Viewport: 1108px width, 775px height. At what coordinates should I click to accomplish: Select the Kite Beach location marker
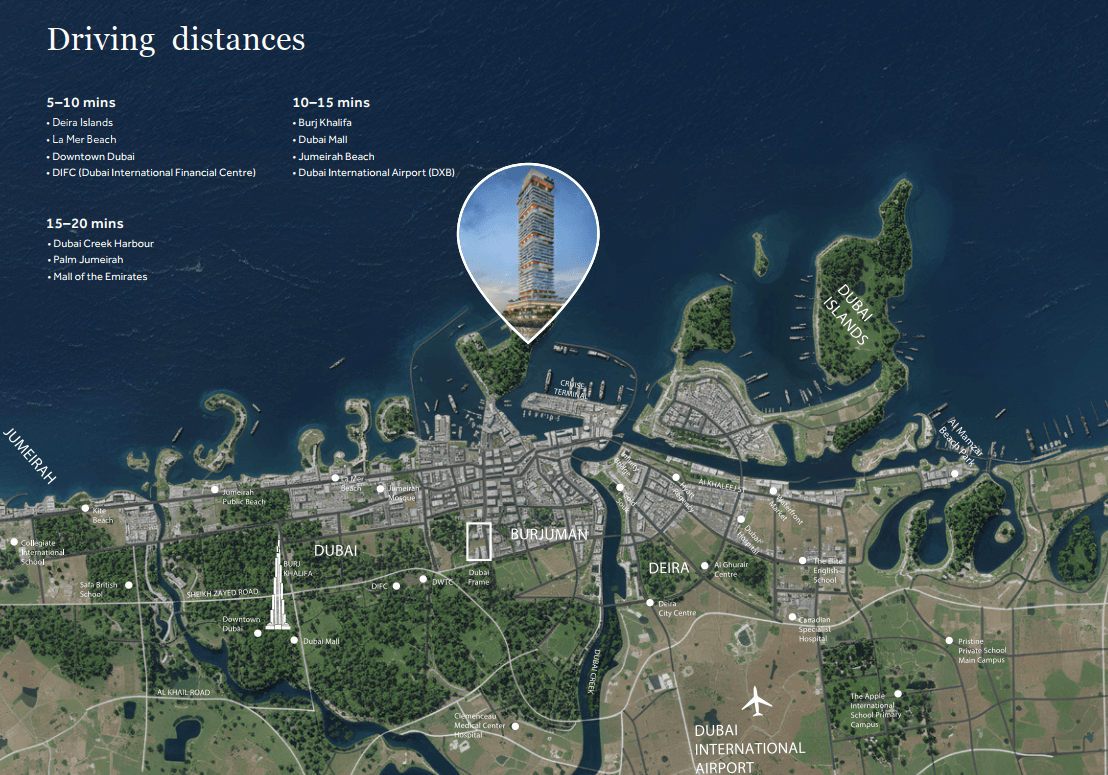tap(85, 508)
